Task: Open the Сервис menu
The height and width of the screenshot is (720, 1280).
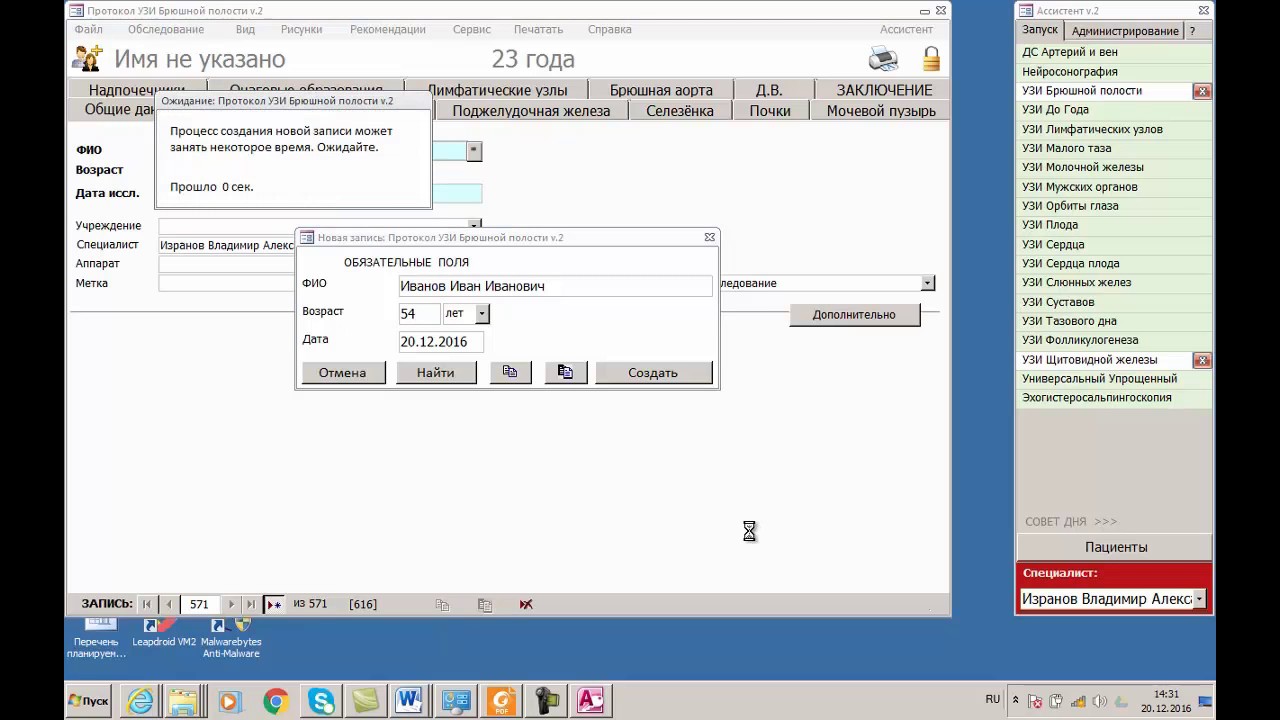Action: (x=472, y=30)
